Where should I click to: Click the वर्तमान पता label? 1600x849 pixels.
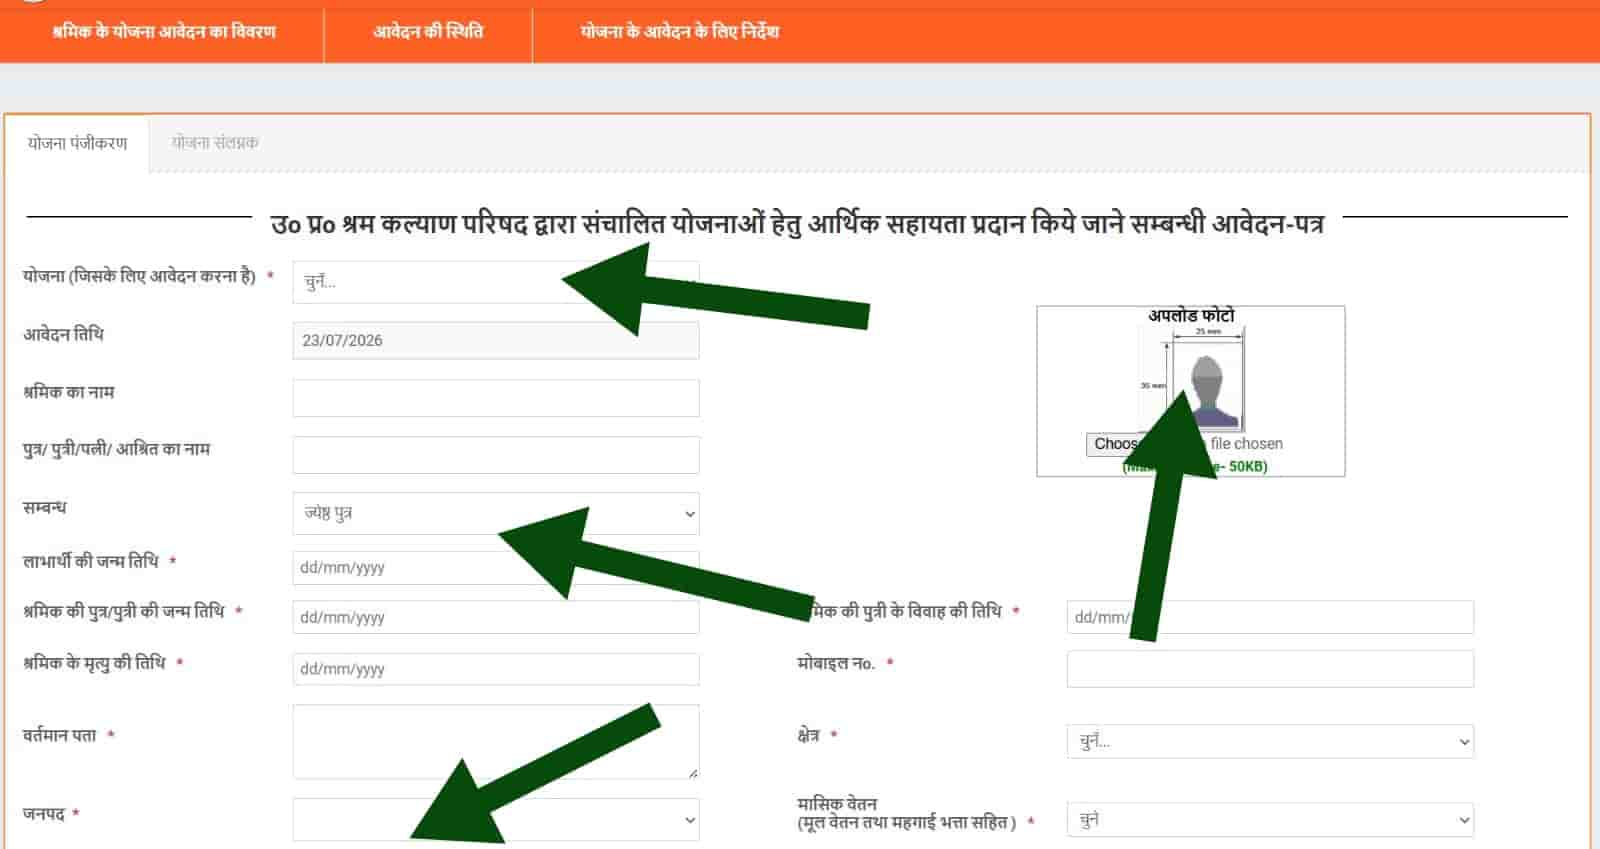(60, 736)
